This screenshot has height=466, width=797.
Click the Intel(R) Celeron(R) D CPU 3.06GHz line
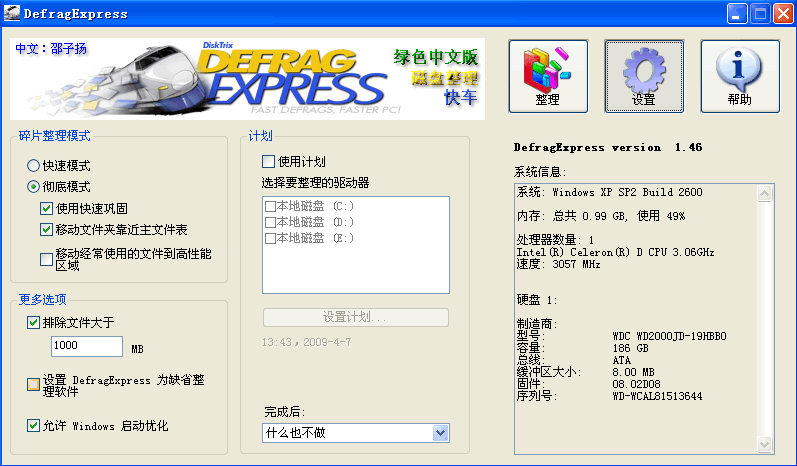616,252
